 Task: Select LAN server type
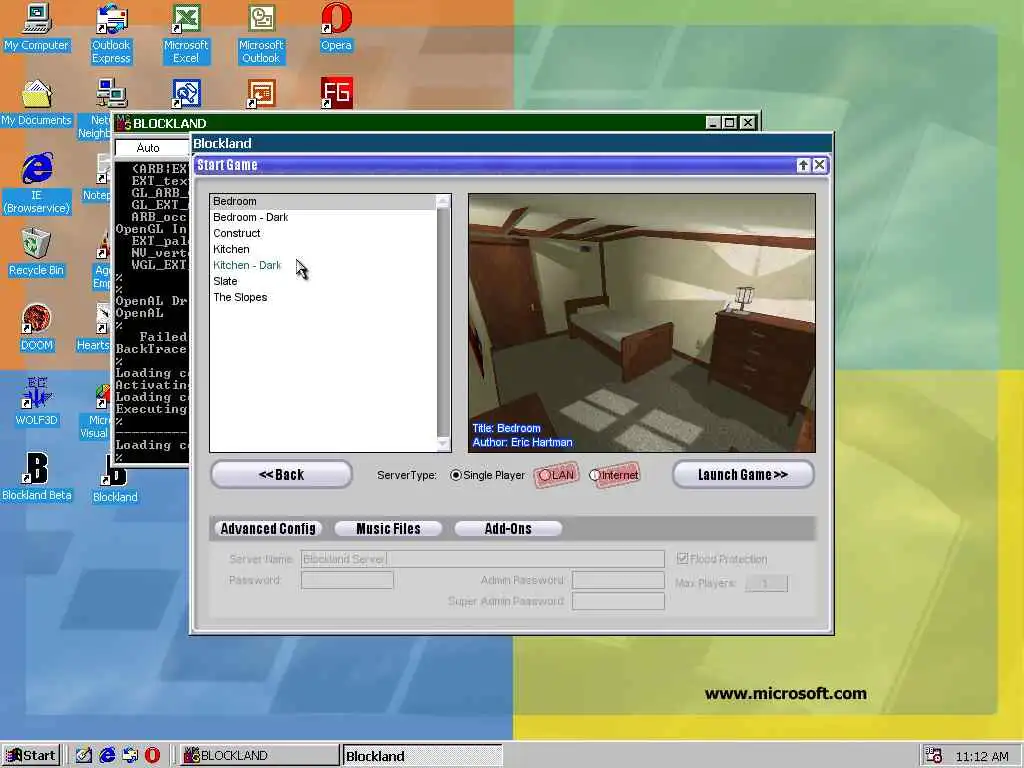[544, 475]
